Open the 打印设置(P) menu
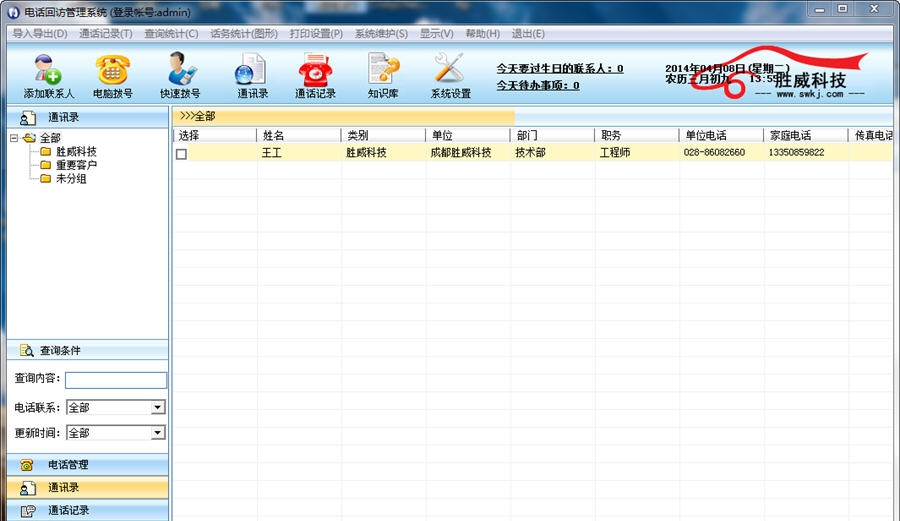Viewport: 900px width, 521px height. click(x=316, y=33)
